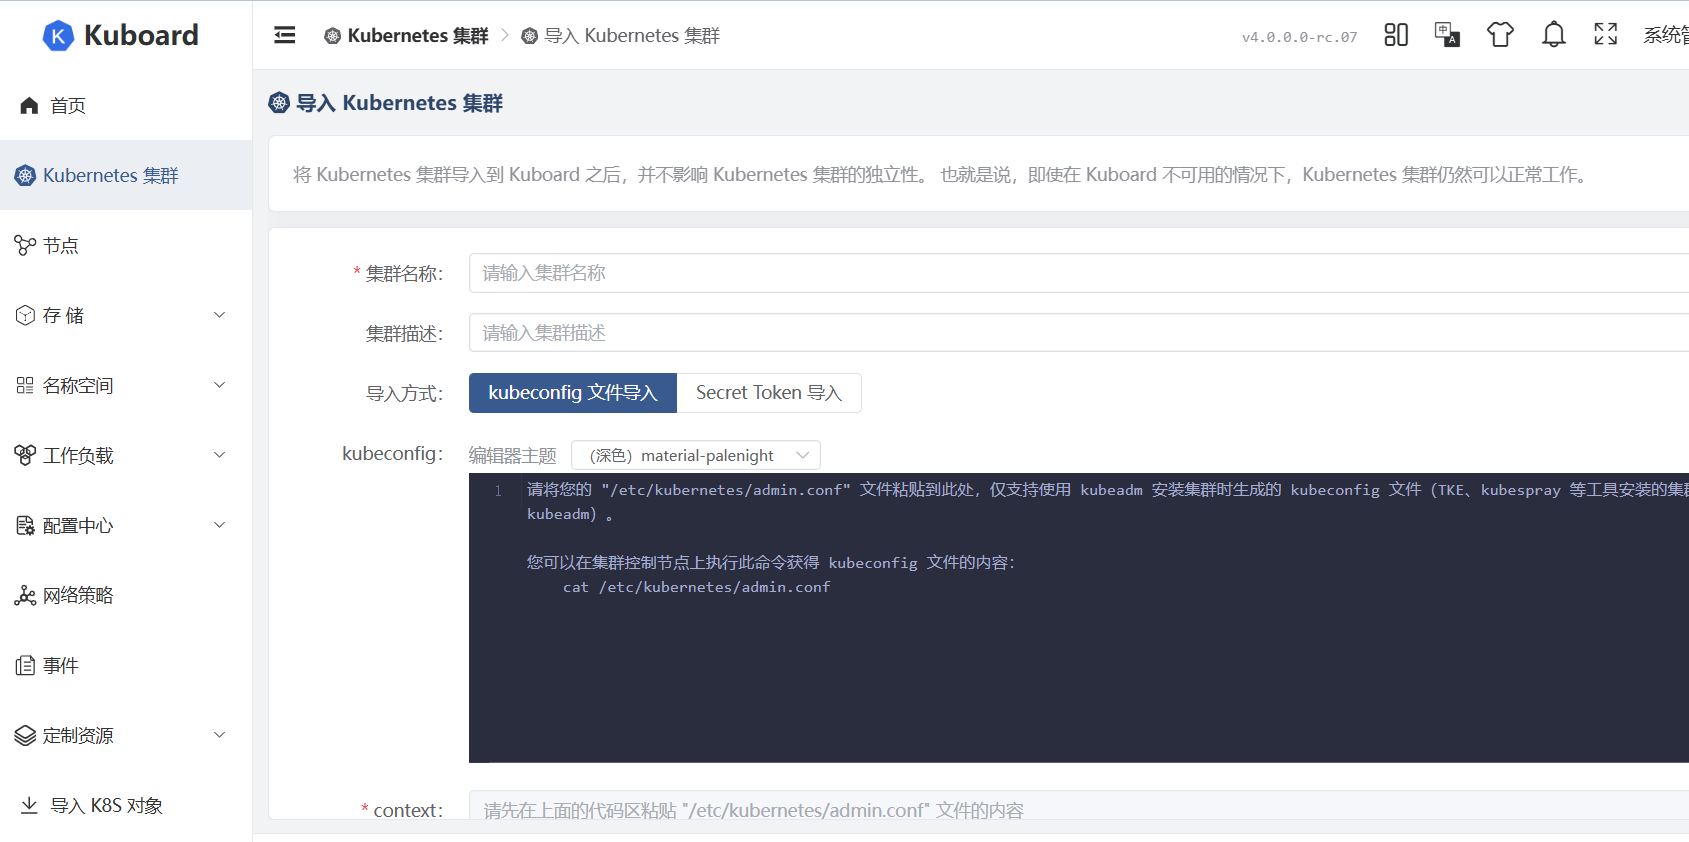Click the cat /etc/kubernetes/admin.conf line

(697, 587)
